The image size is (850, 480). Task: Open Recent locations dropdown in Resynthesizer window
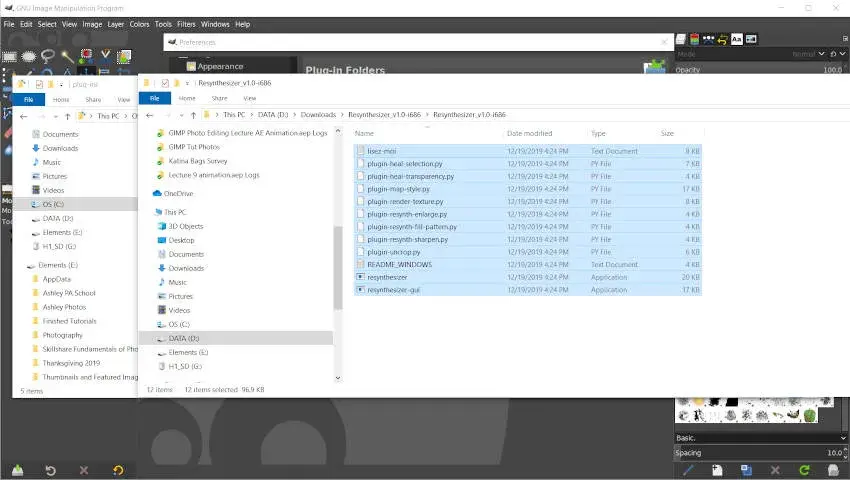tap(181, 115)
